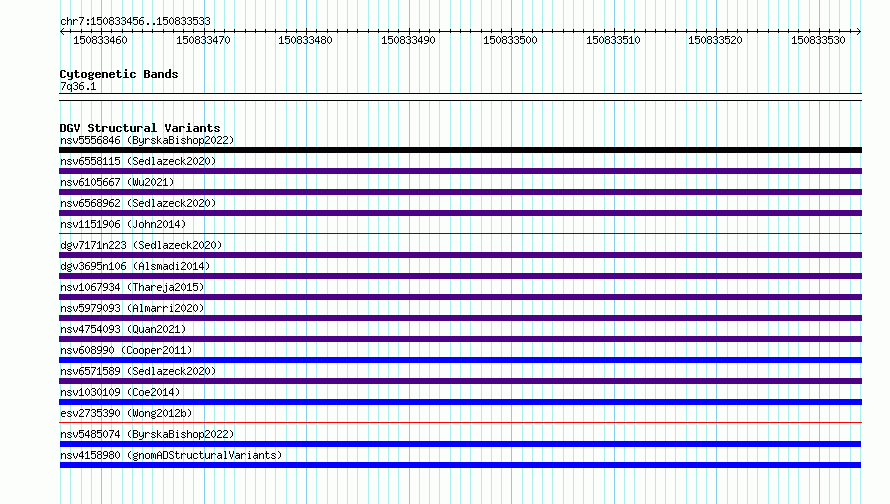
Task: Click the purple dgv7171n223 variant bar
Action: click(460, 255)
